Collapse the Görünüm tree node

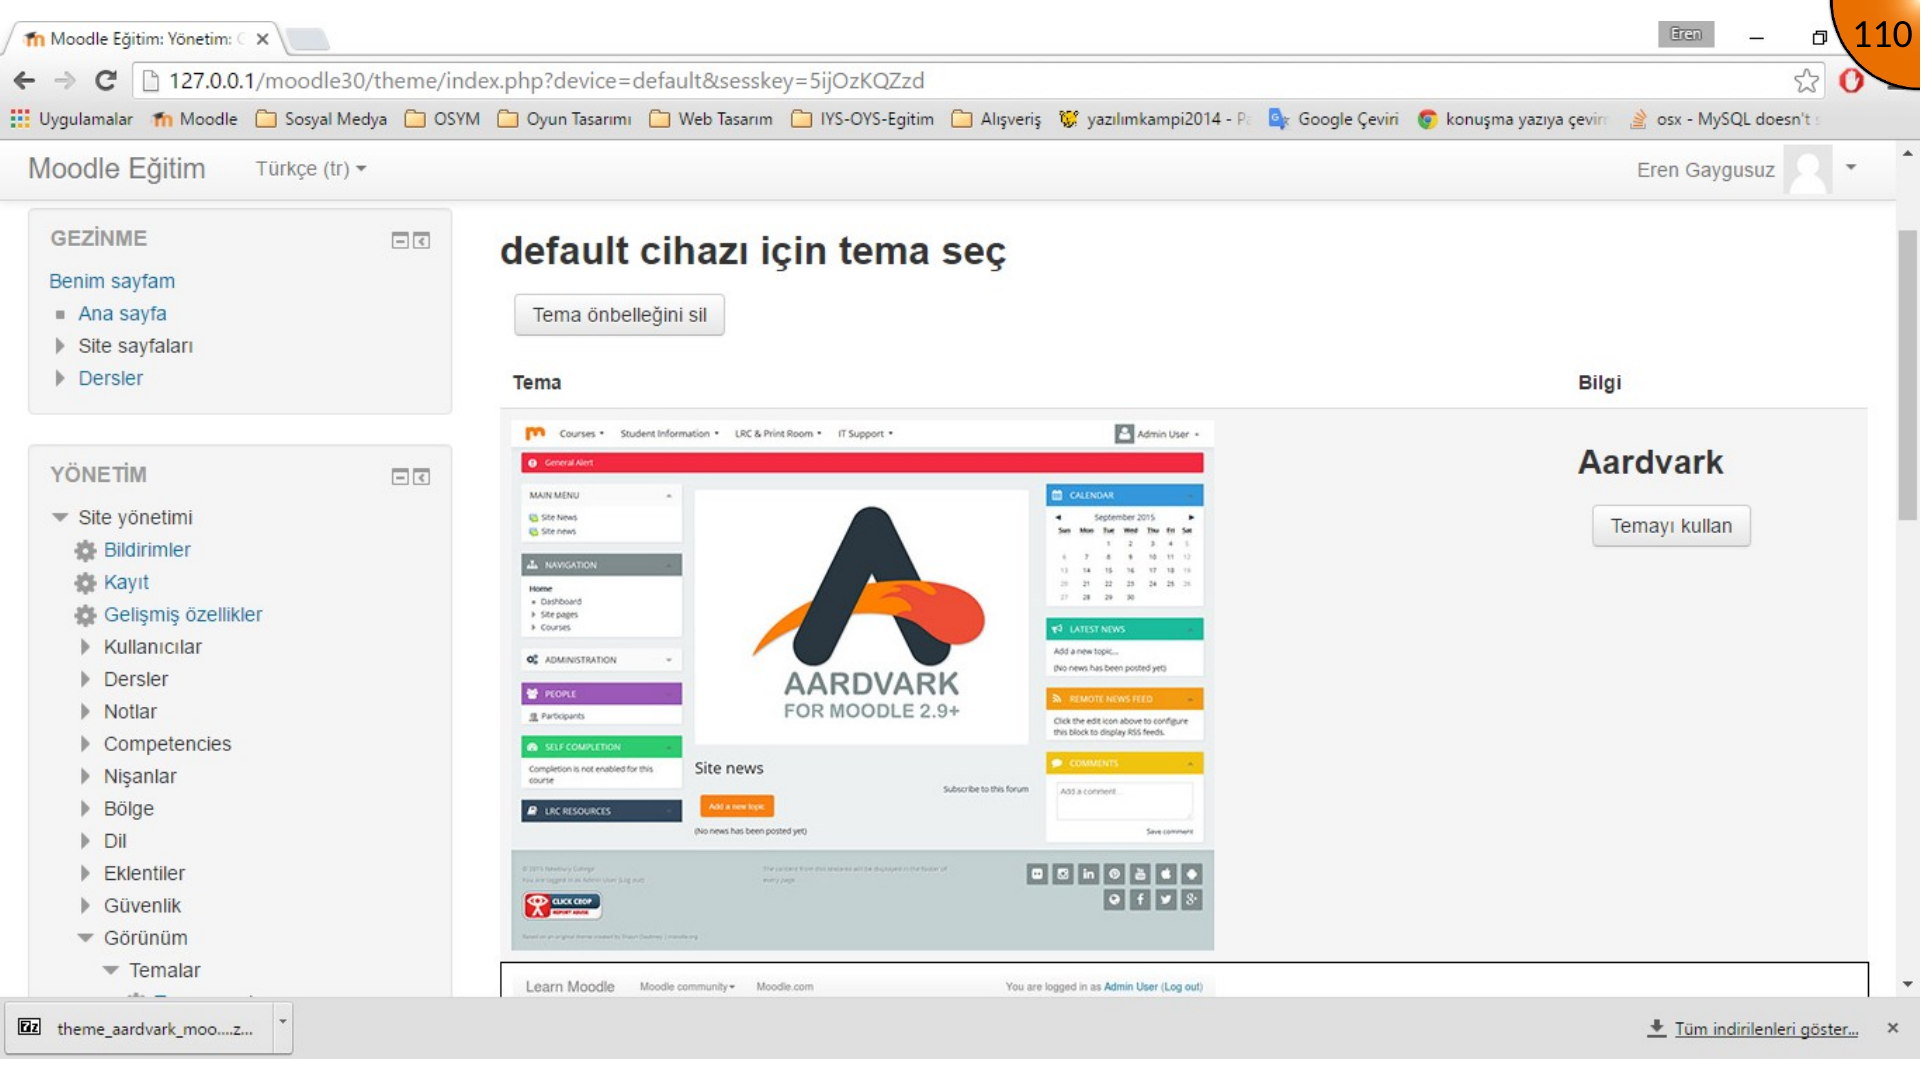click(86, 938)
